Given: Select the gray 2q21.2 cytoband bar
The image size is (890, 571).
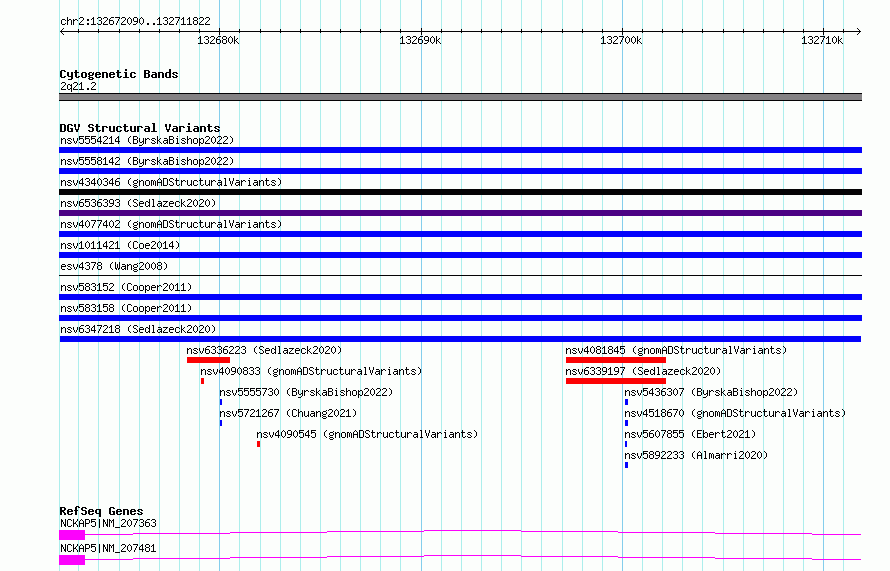Looking at the screenshot, I should (460, 97).
